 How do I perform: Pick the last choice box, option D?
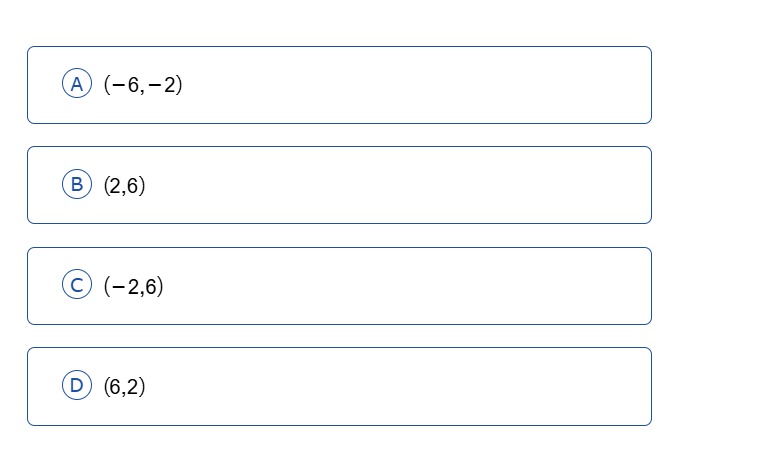pyautogui.click(x=339, y=387)
